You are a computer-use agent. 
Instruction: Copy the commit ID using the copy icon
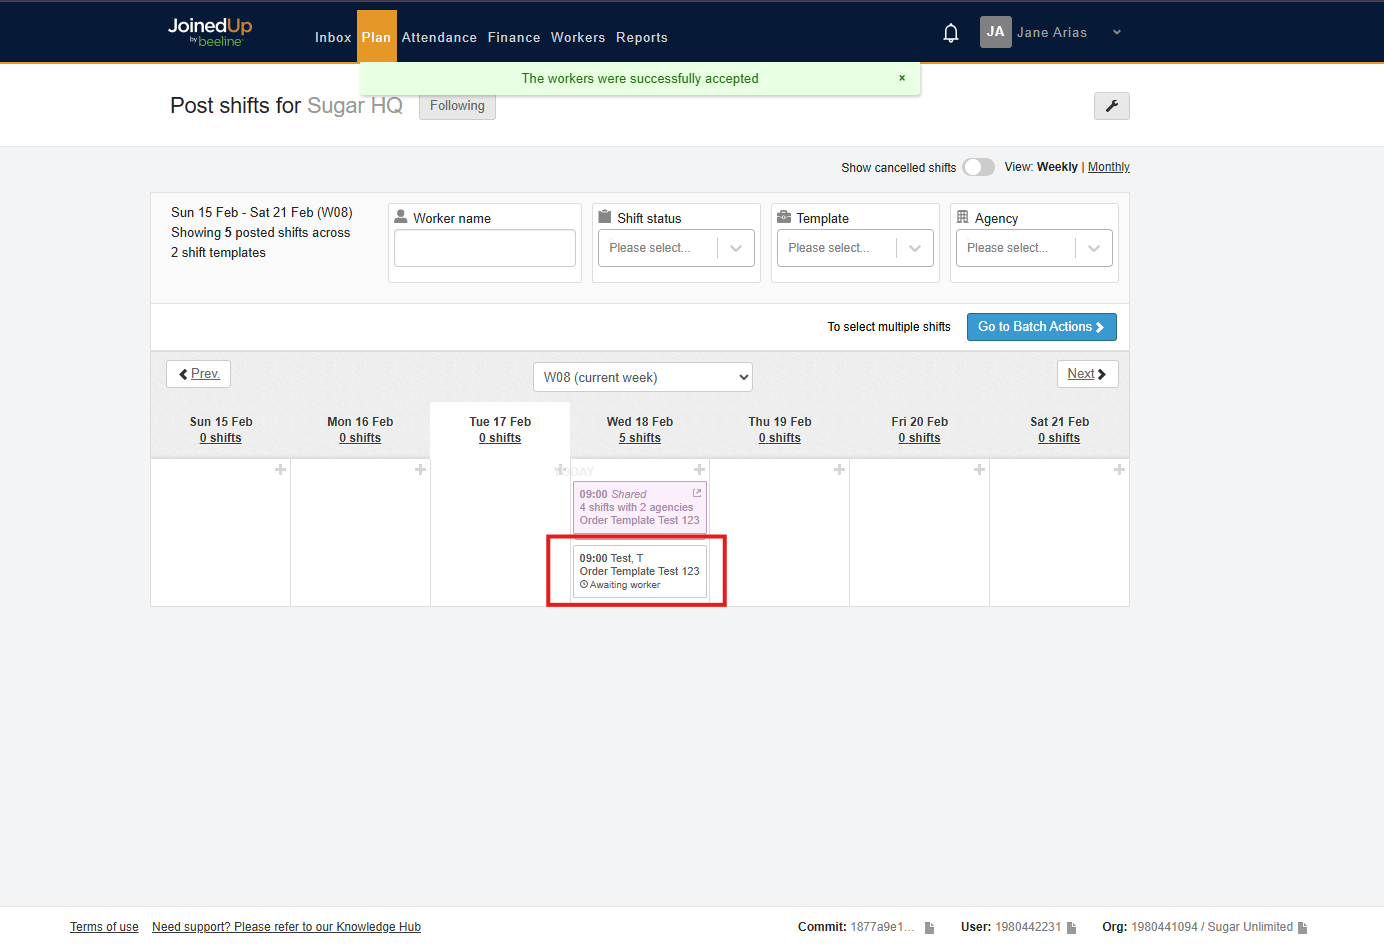click(x=929, y=928)
